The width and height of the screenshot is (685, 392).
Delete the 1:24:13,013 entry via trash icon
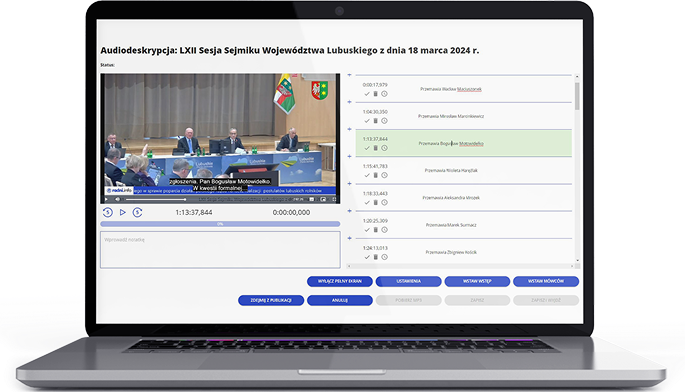tap(375, 257)
